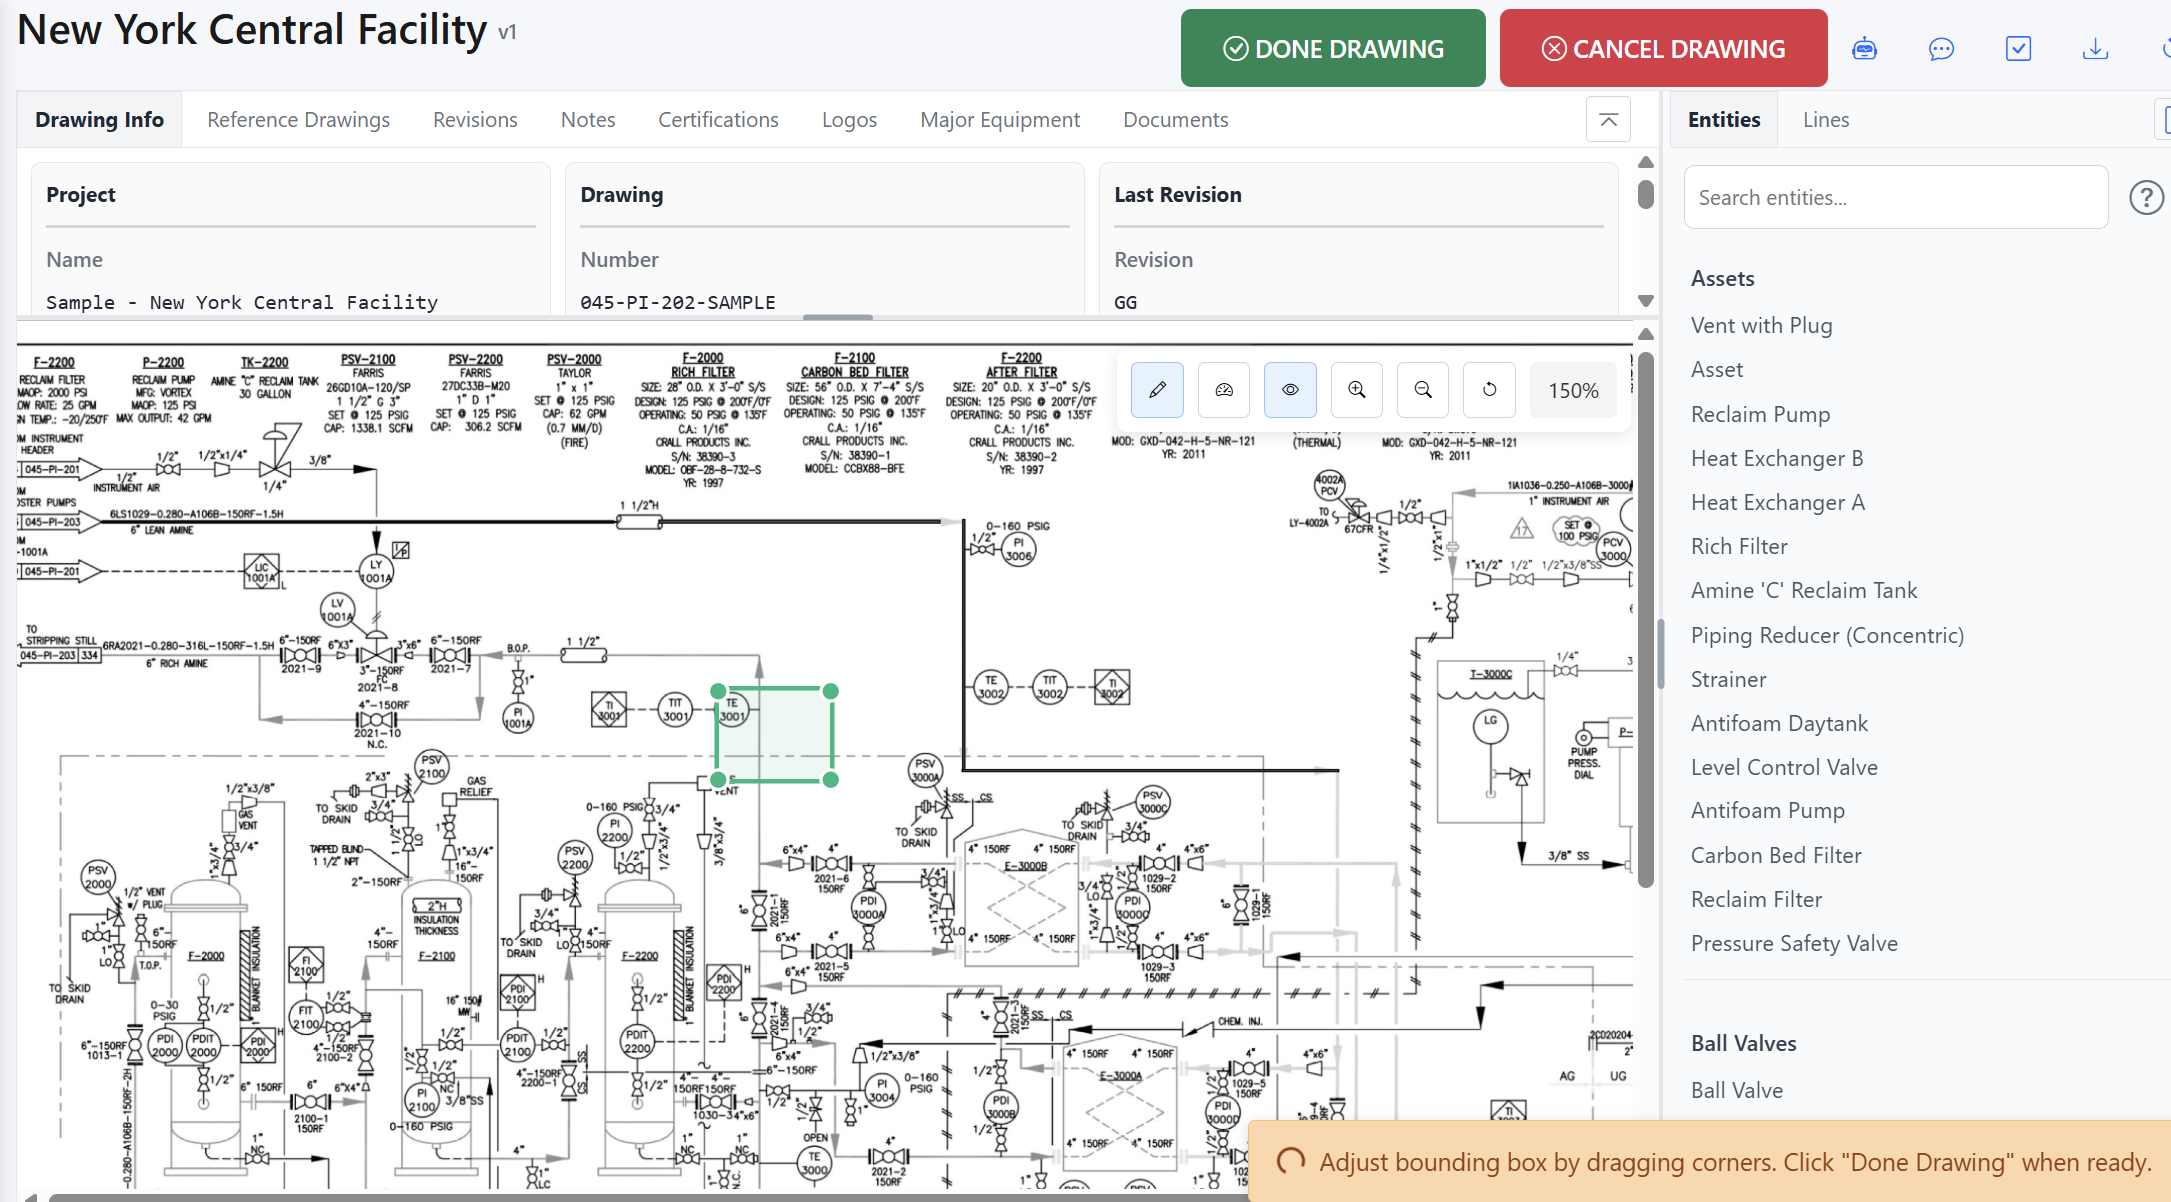Select the gauge measurement tool
The width and height of the screenshot is (2171, 1202).
(x=1223, y=390)
